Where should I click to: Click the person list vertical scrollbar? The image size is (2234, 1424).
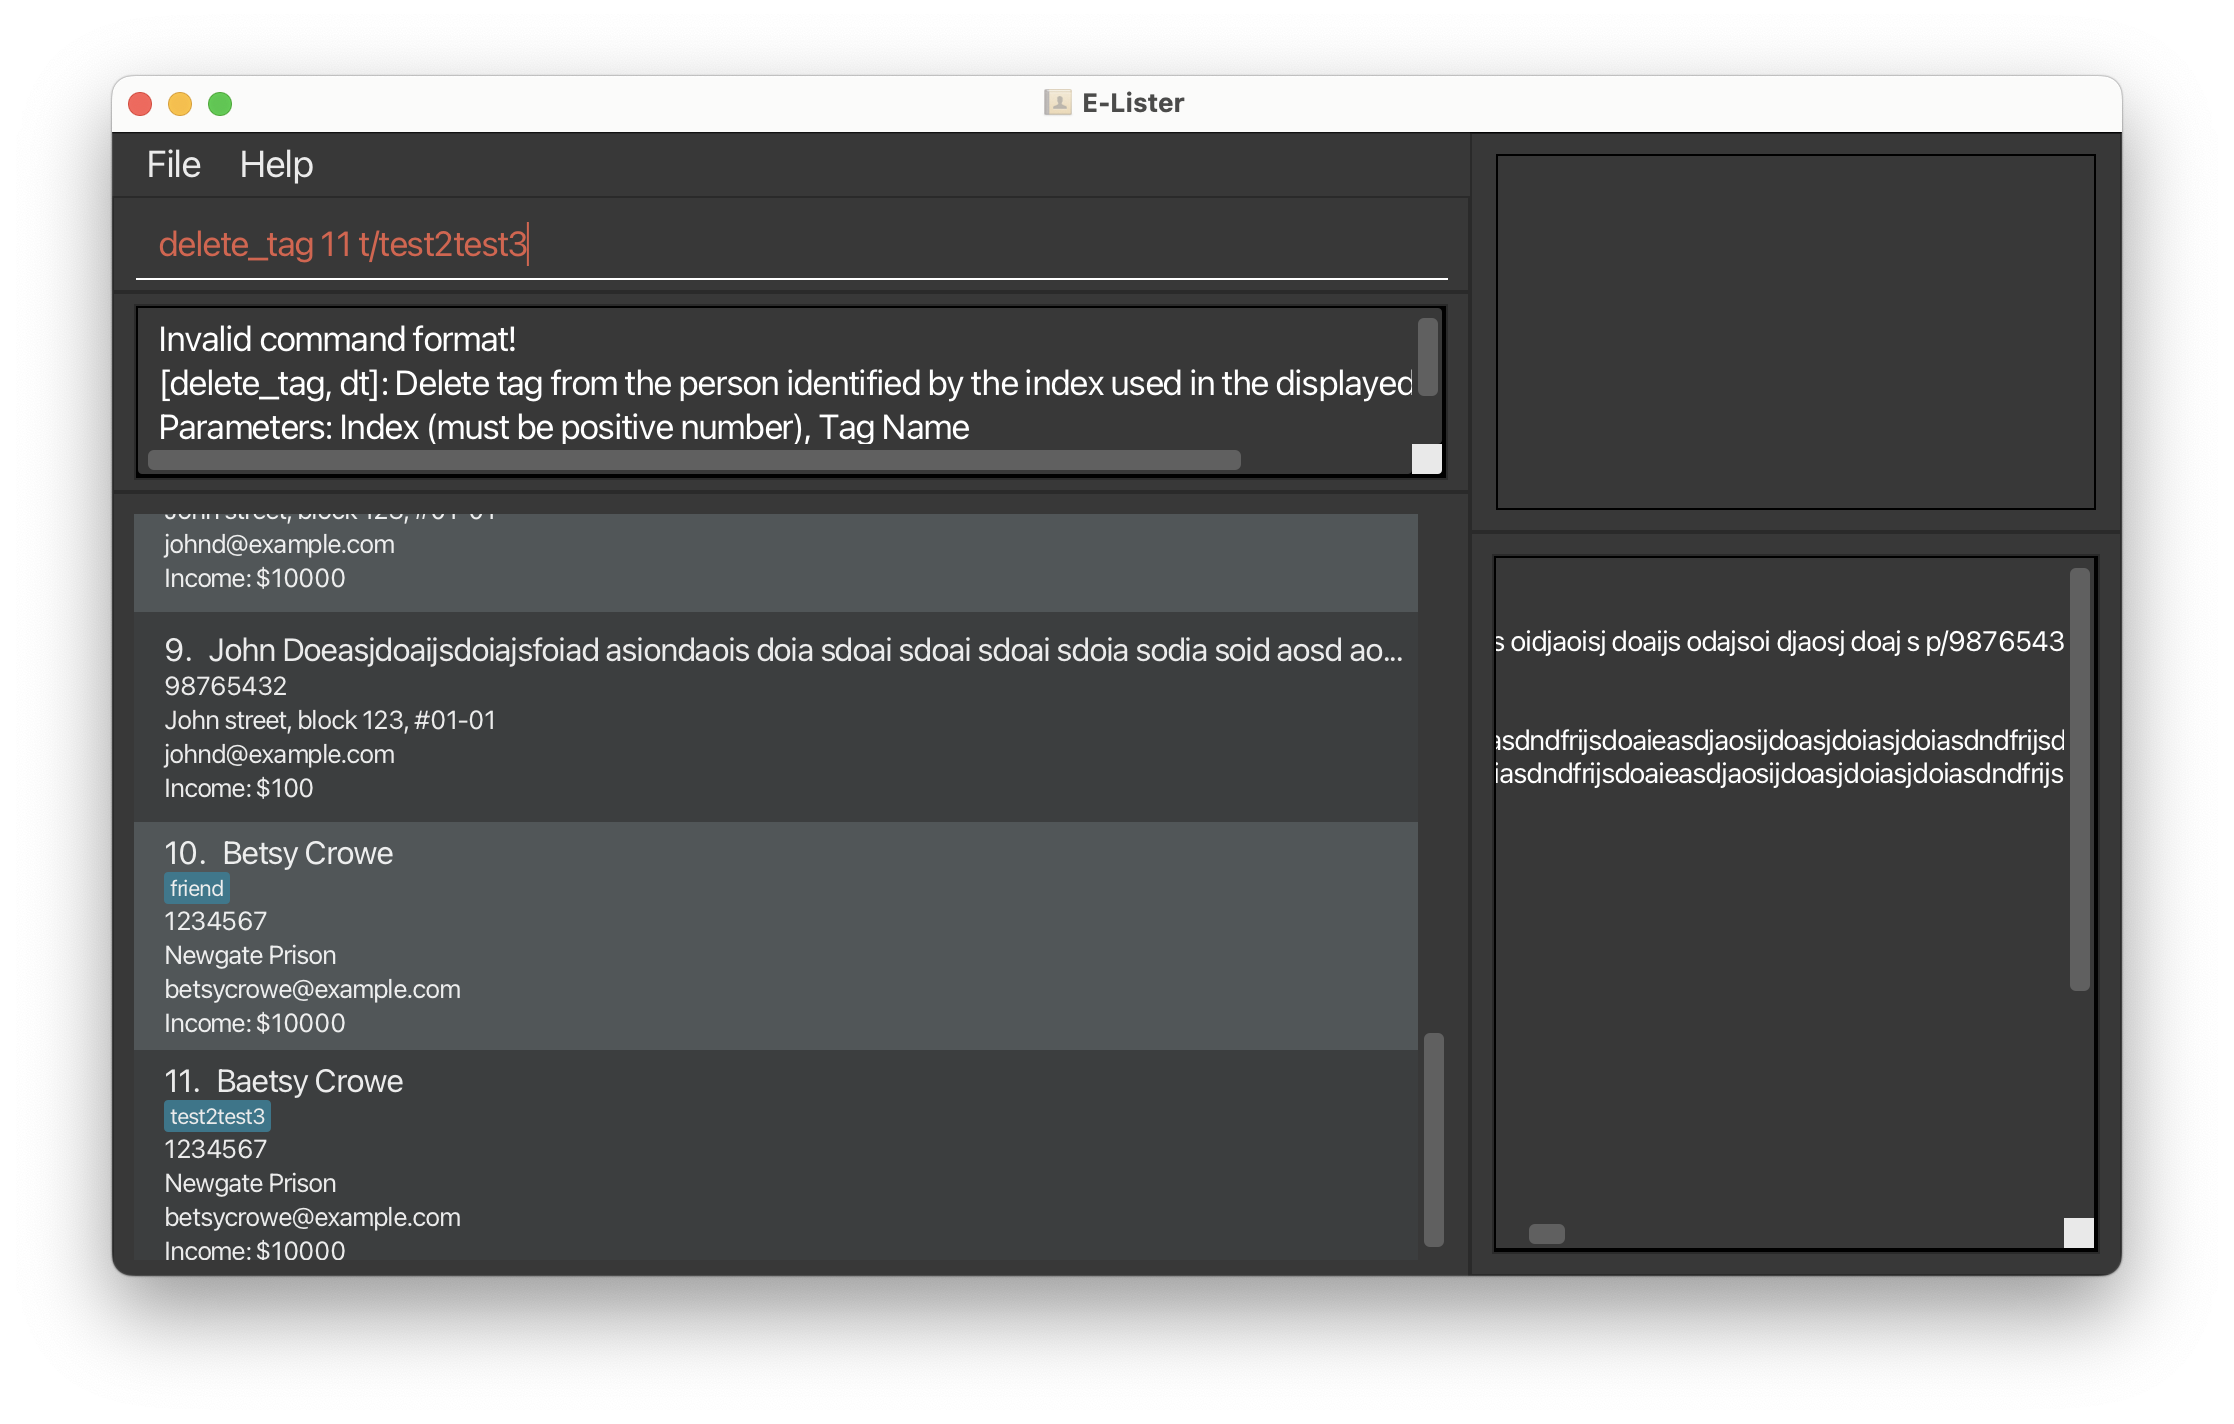point(1433,1140)
